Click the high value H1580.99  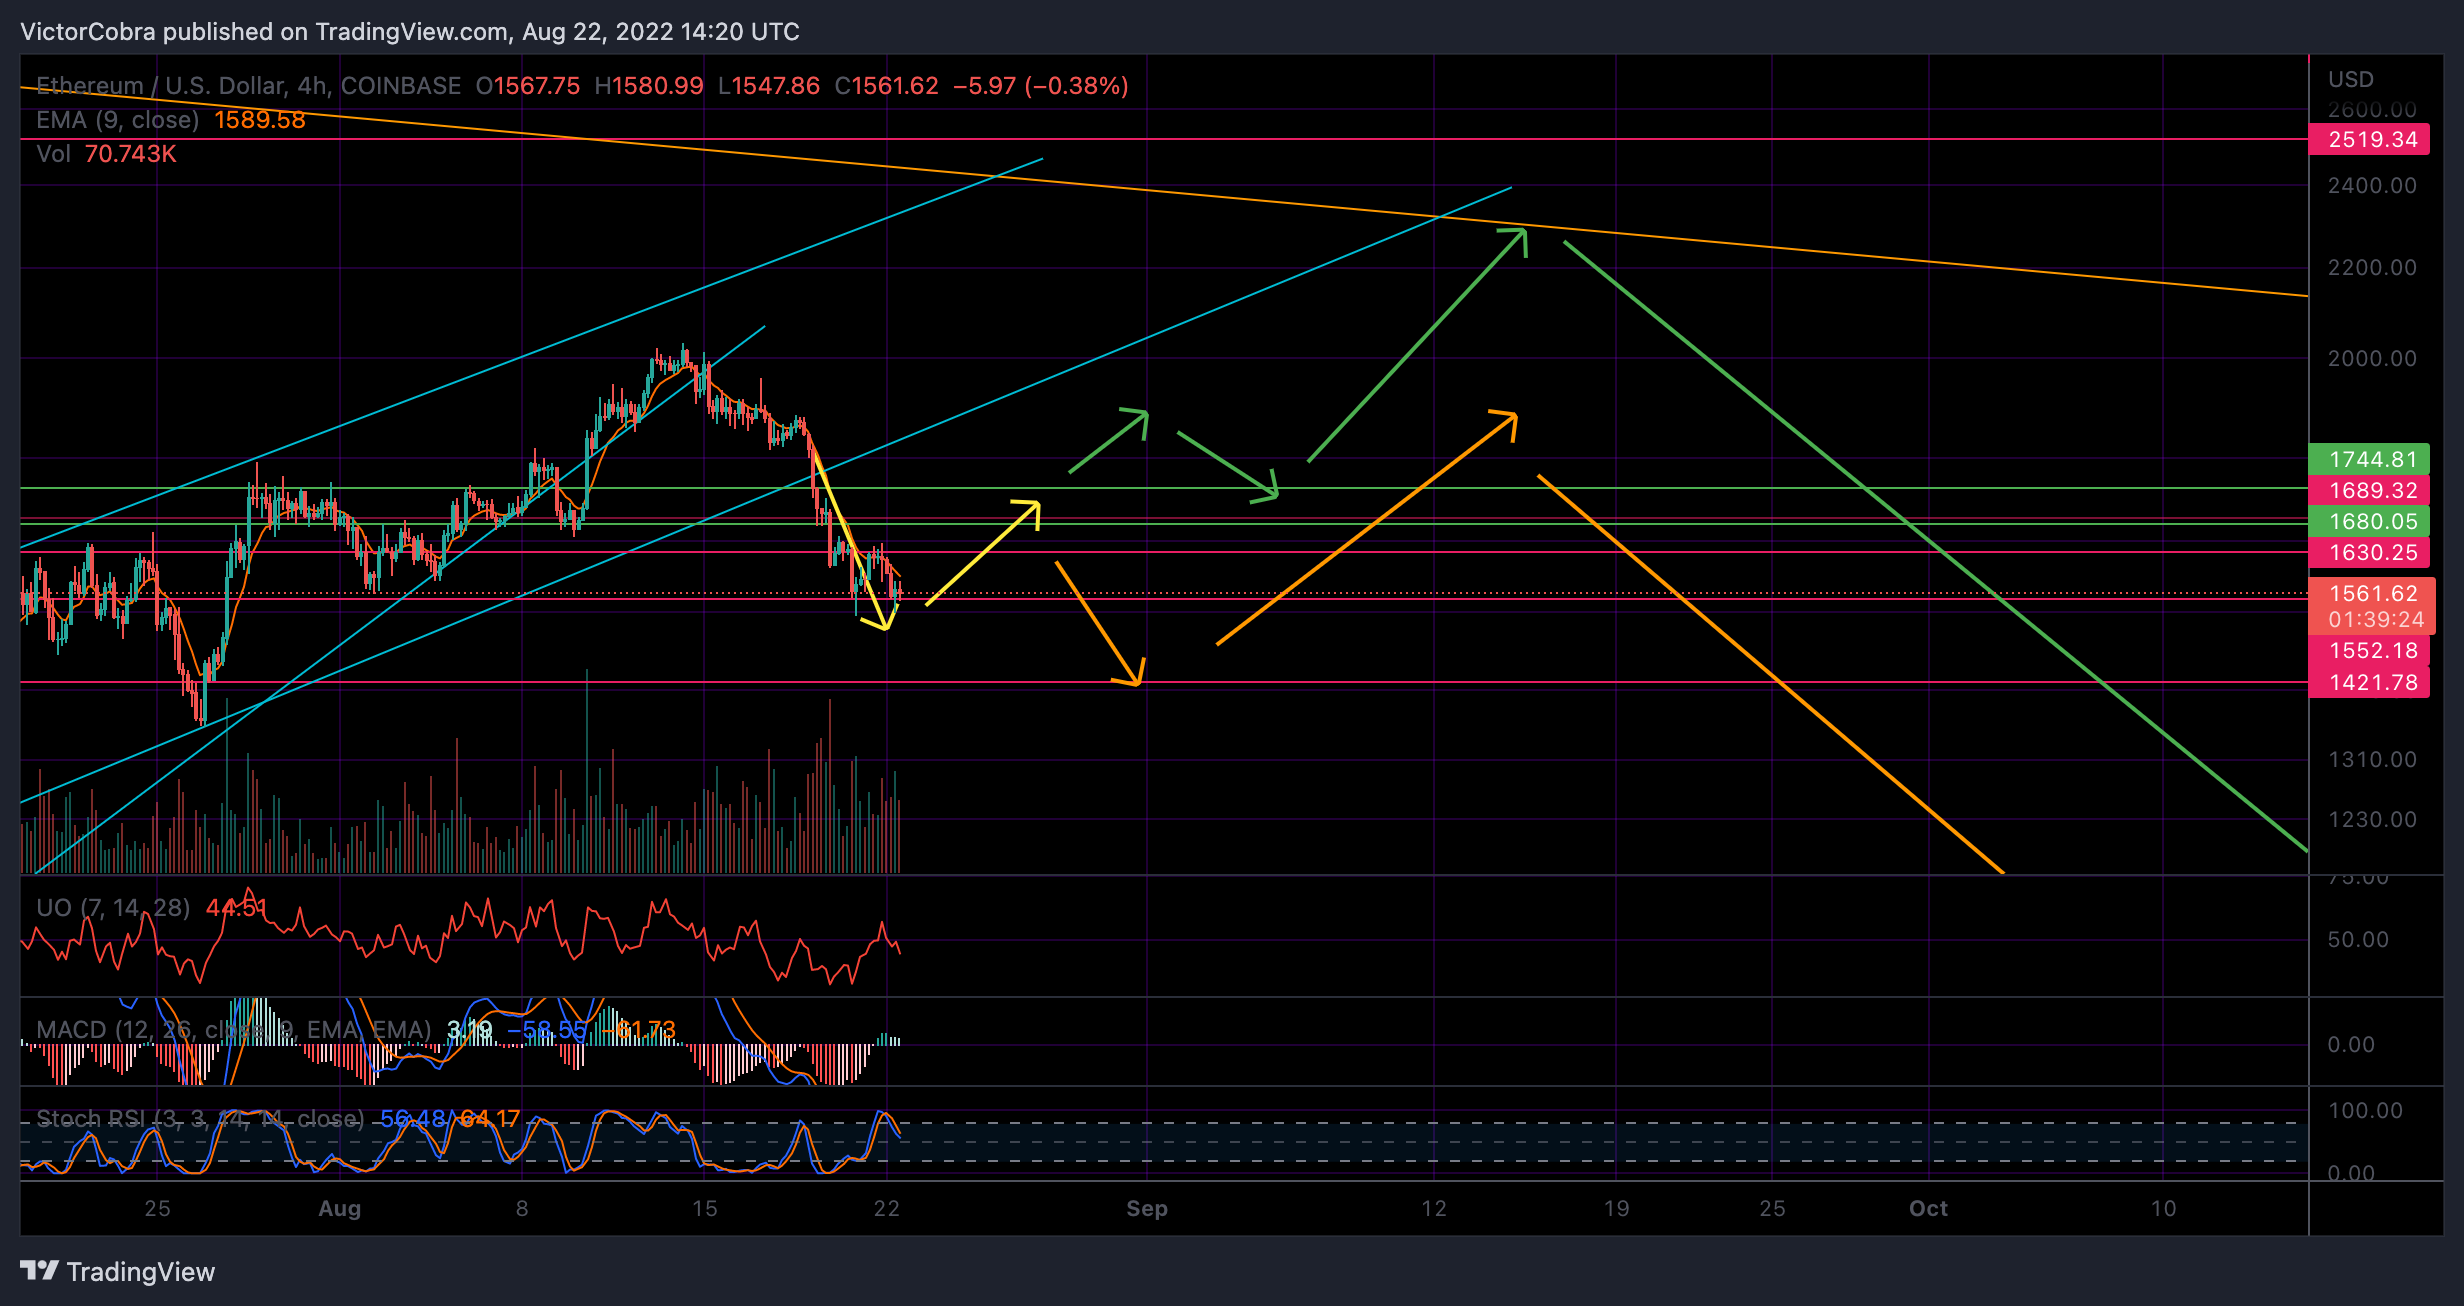649,86
